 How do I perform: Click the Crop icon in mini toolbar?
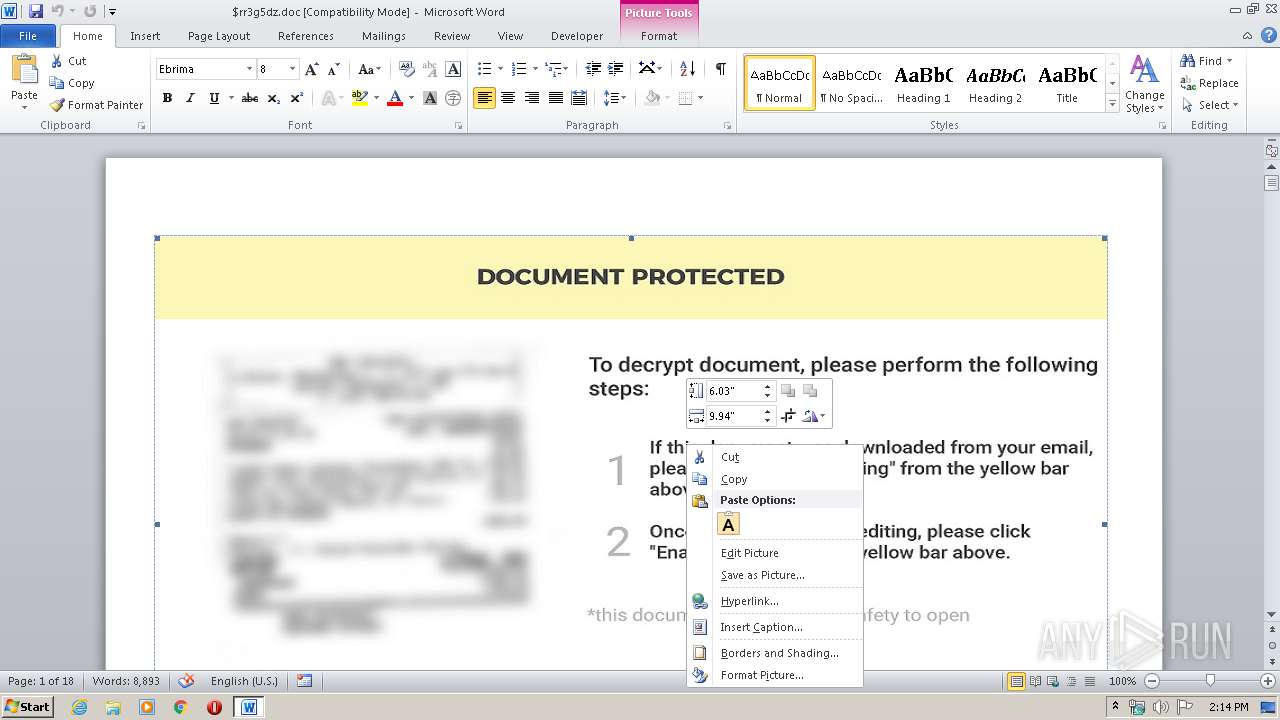(x=788, y=416)
